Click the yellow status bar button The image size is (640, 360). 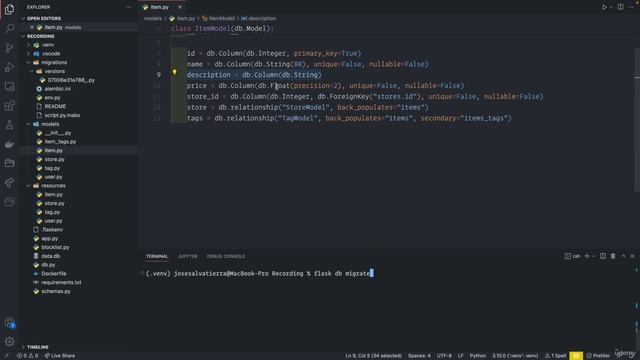576,356
